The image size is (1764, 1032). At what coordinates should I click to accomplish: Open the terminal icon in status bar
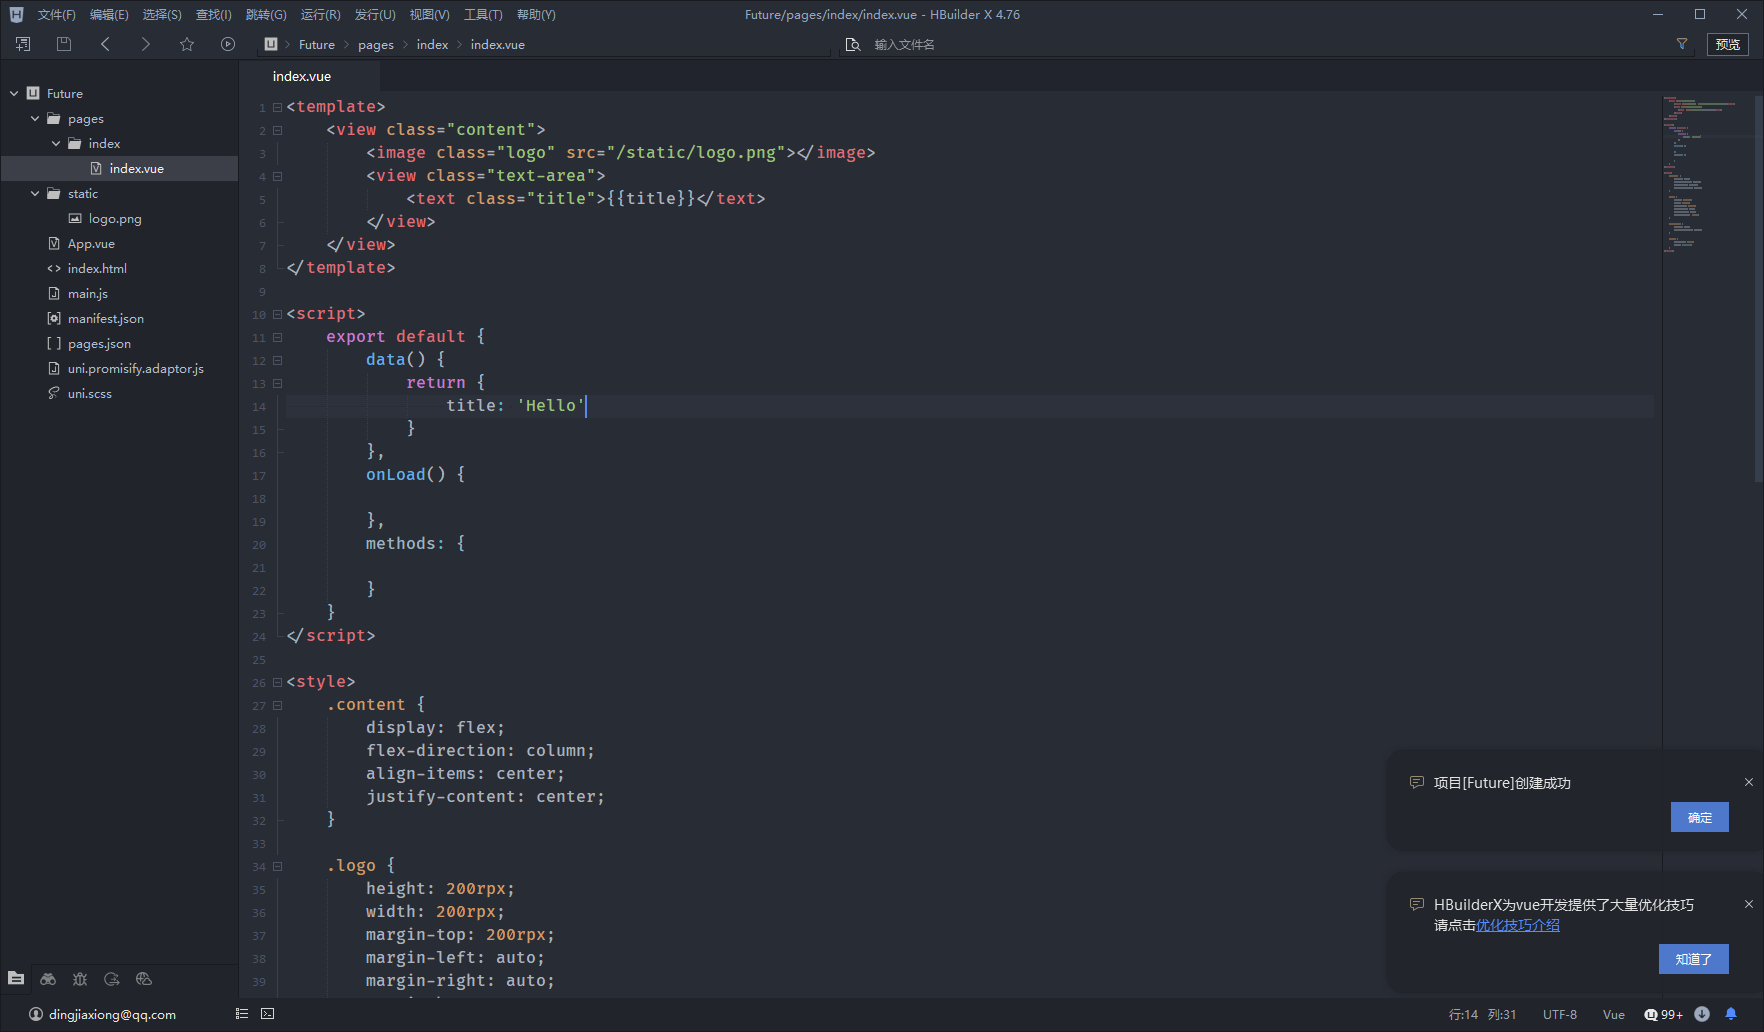[x=268, y=1014]
